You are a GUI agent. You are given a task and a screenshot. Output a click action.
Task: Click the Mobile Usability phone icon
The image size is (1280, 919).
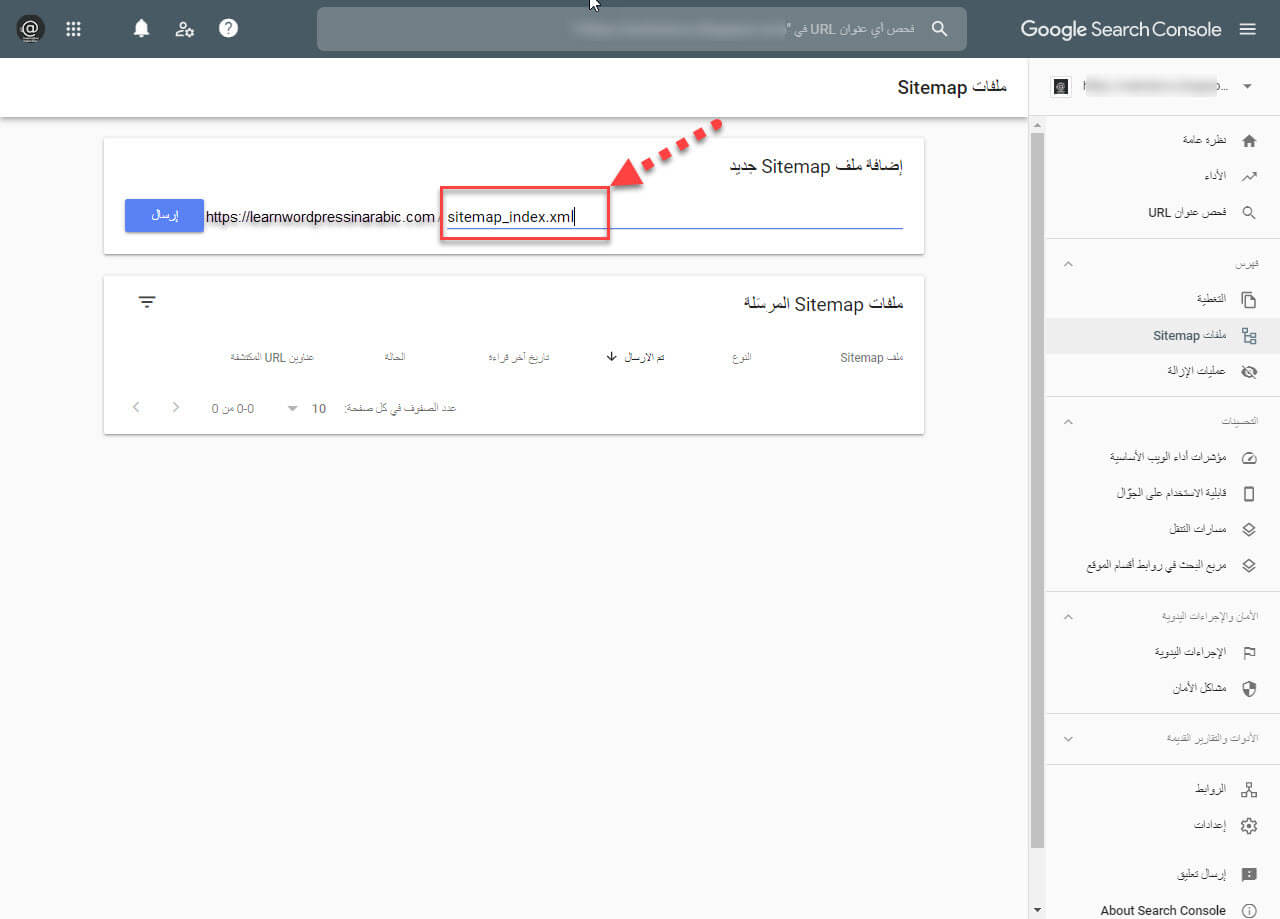click(1248, 494)
